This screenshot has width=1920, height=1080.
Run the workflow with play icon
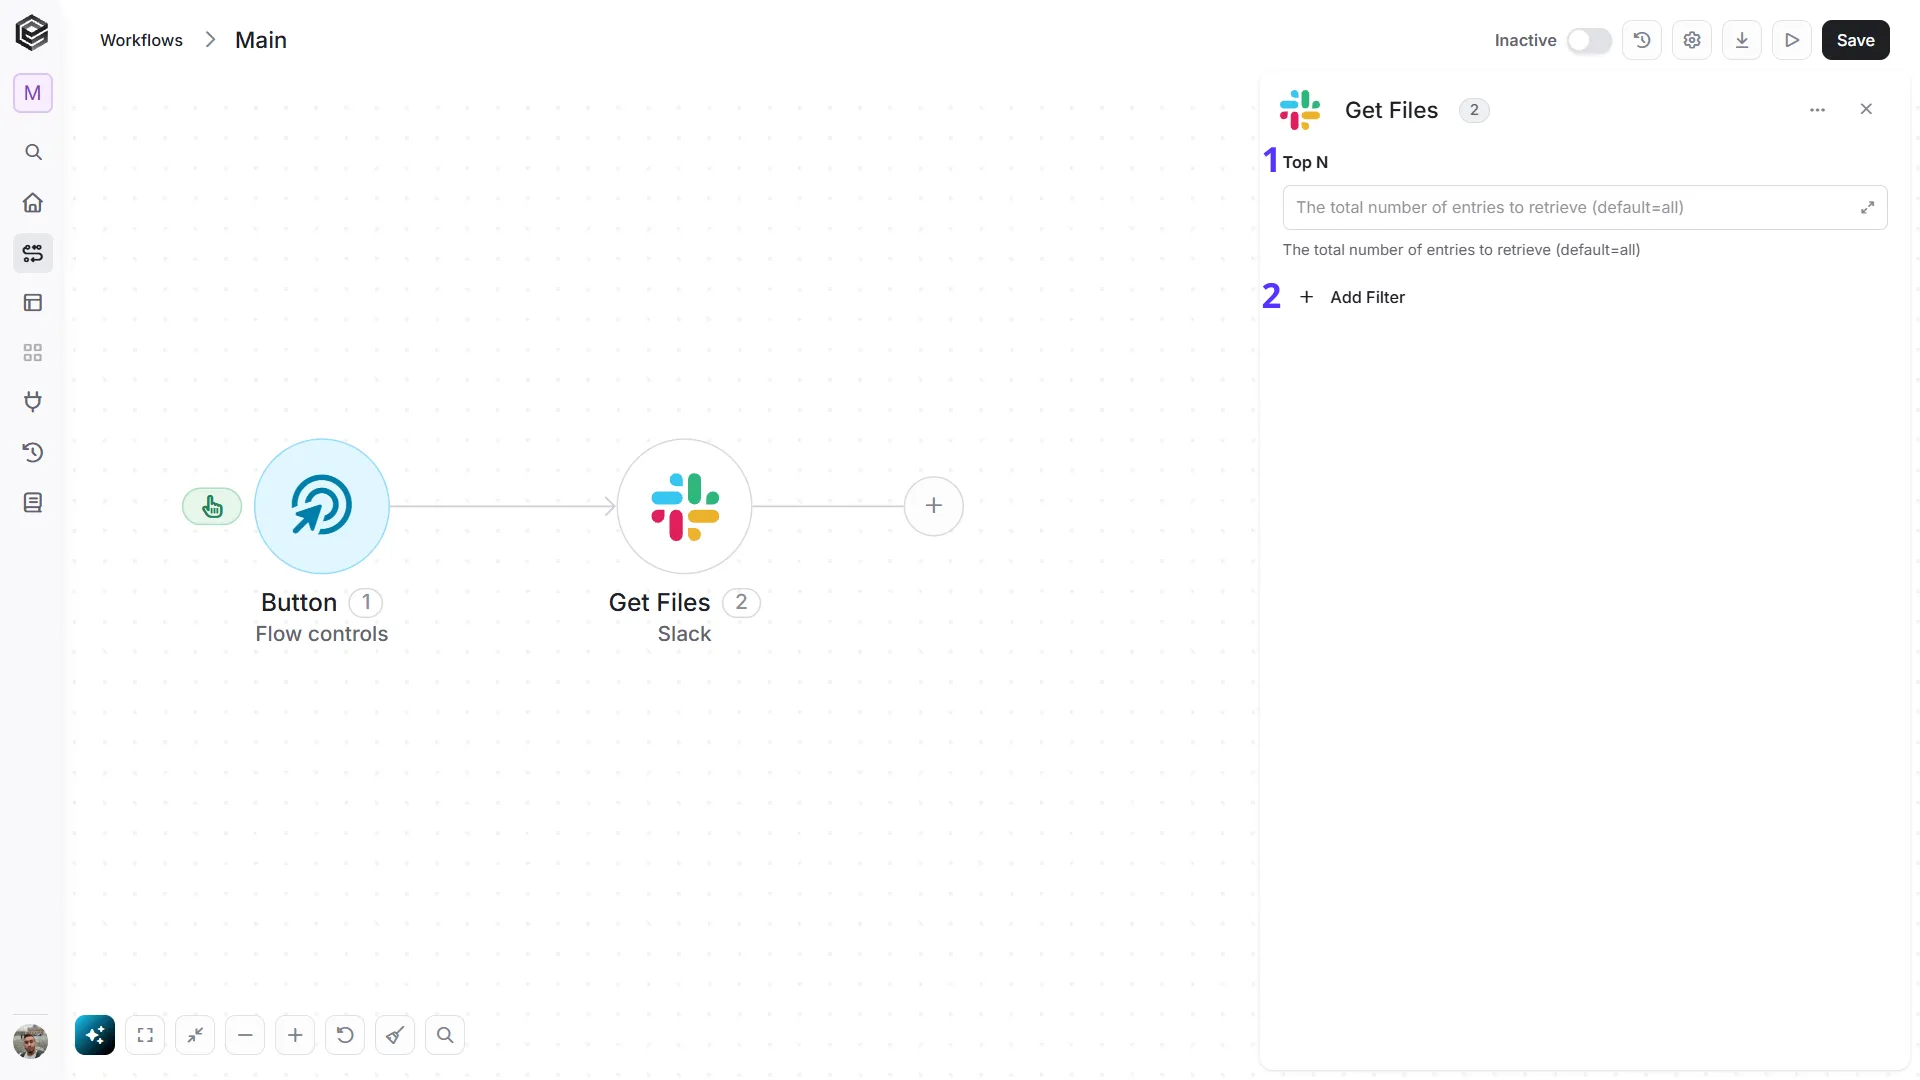tap(1792, 40)
